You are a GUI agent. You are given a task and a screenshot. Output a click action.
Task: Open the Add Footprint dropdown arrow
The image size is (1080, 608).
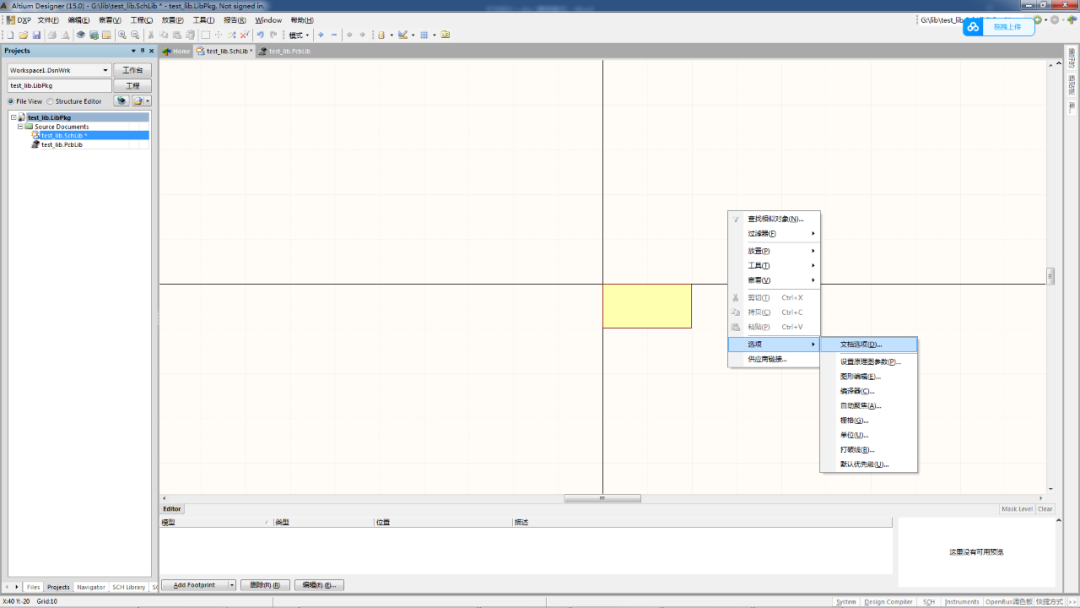click(x=231, y=585)
